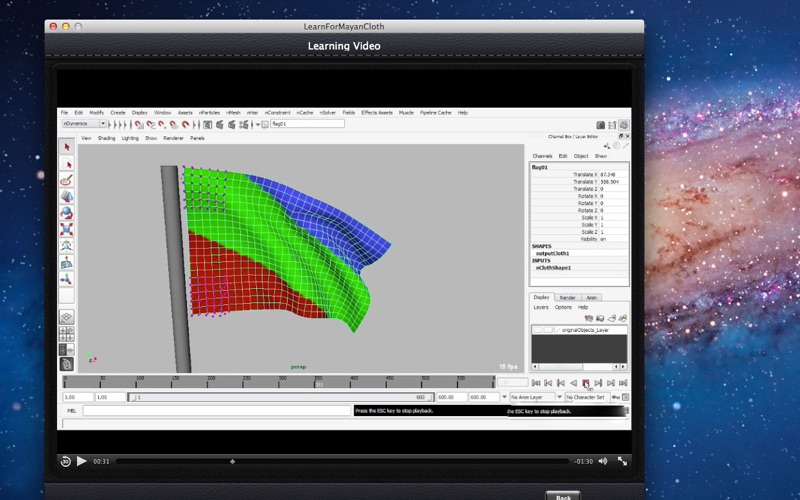Toggle visibility box of originalObjects_Layer

pos(538,330)
